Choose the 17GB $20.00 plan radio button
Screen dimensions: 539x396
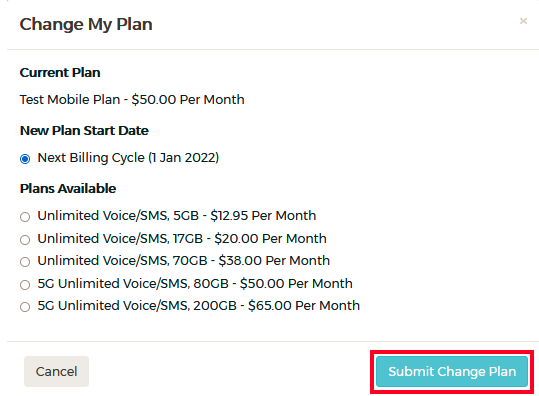(x=25, y=239)
